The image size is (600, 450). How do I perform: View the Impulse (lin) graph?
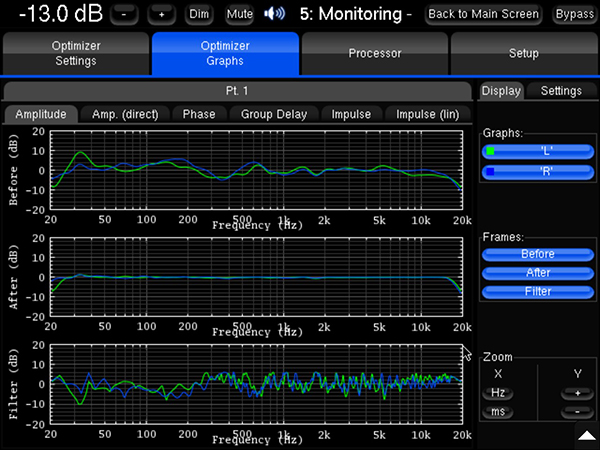427,114
